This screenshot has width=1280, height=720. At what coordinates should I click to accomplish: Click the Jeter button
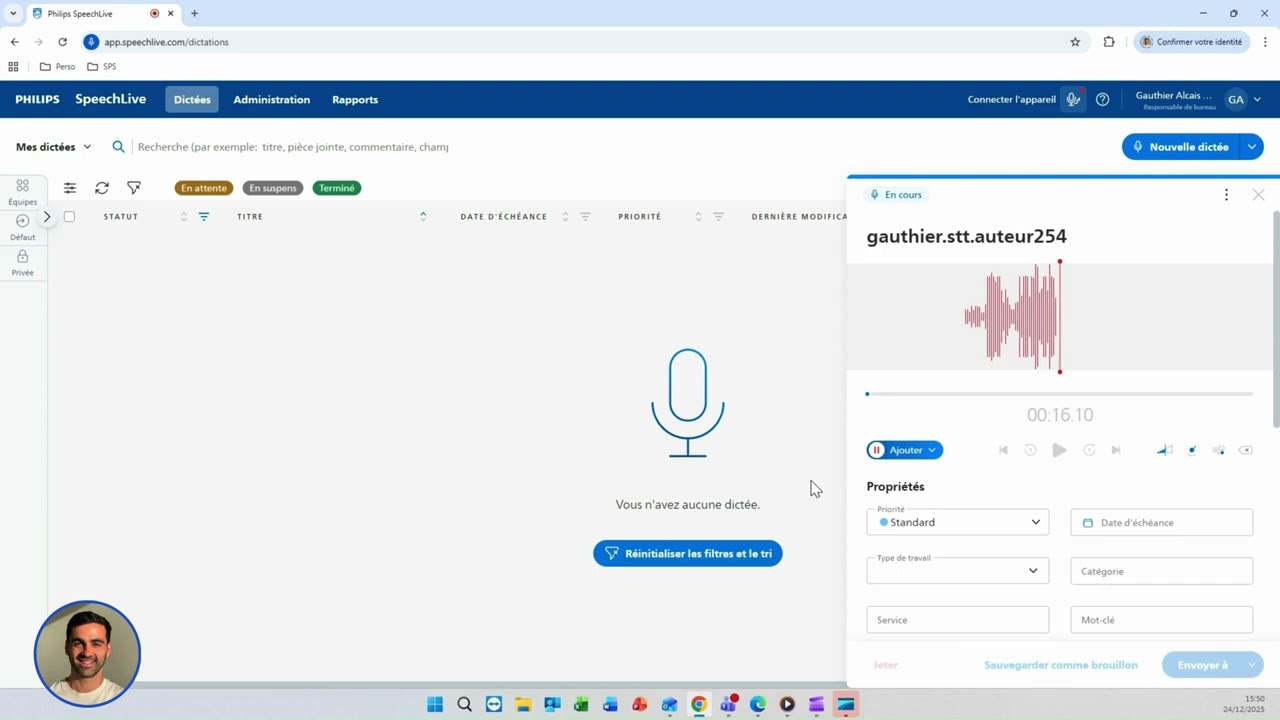coord(885,665)
